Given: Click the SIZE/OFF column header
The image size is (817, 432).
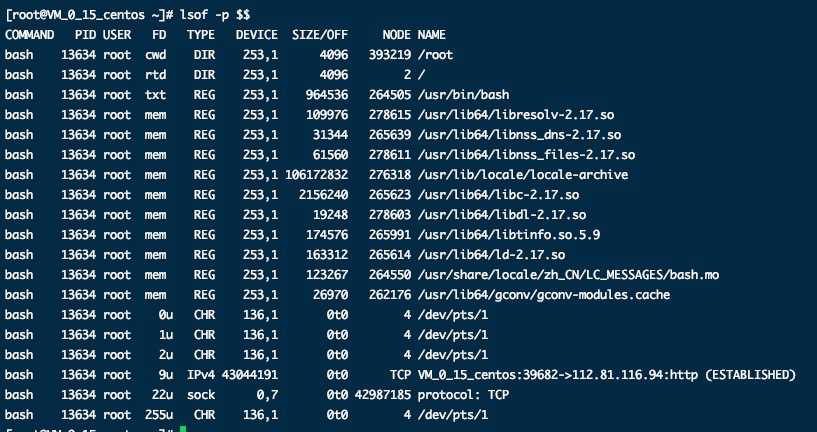Looking at the screenshot, I should [x=320, y=35].
